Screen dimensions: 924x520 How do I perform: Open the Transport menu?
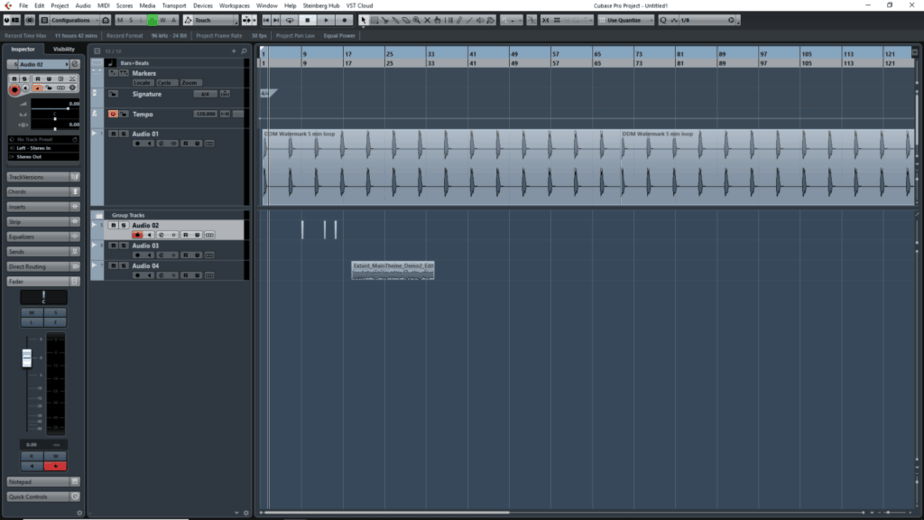(x=174, y=5)
